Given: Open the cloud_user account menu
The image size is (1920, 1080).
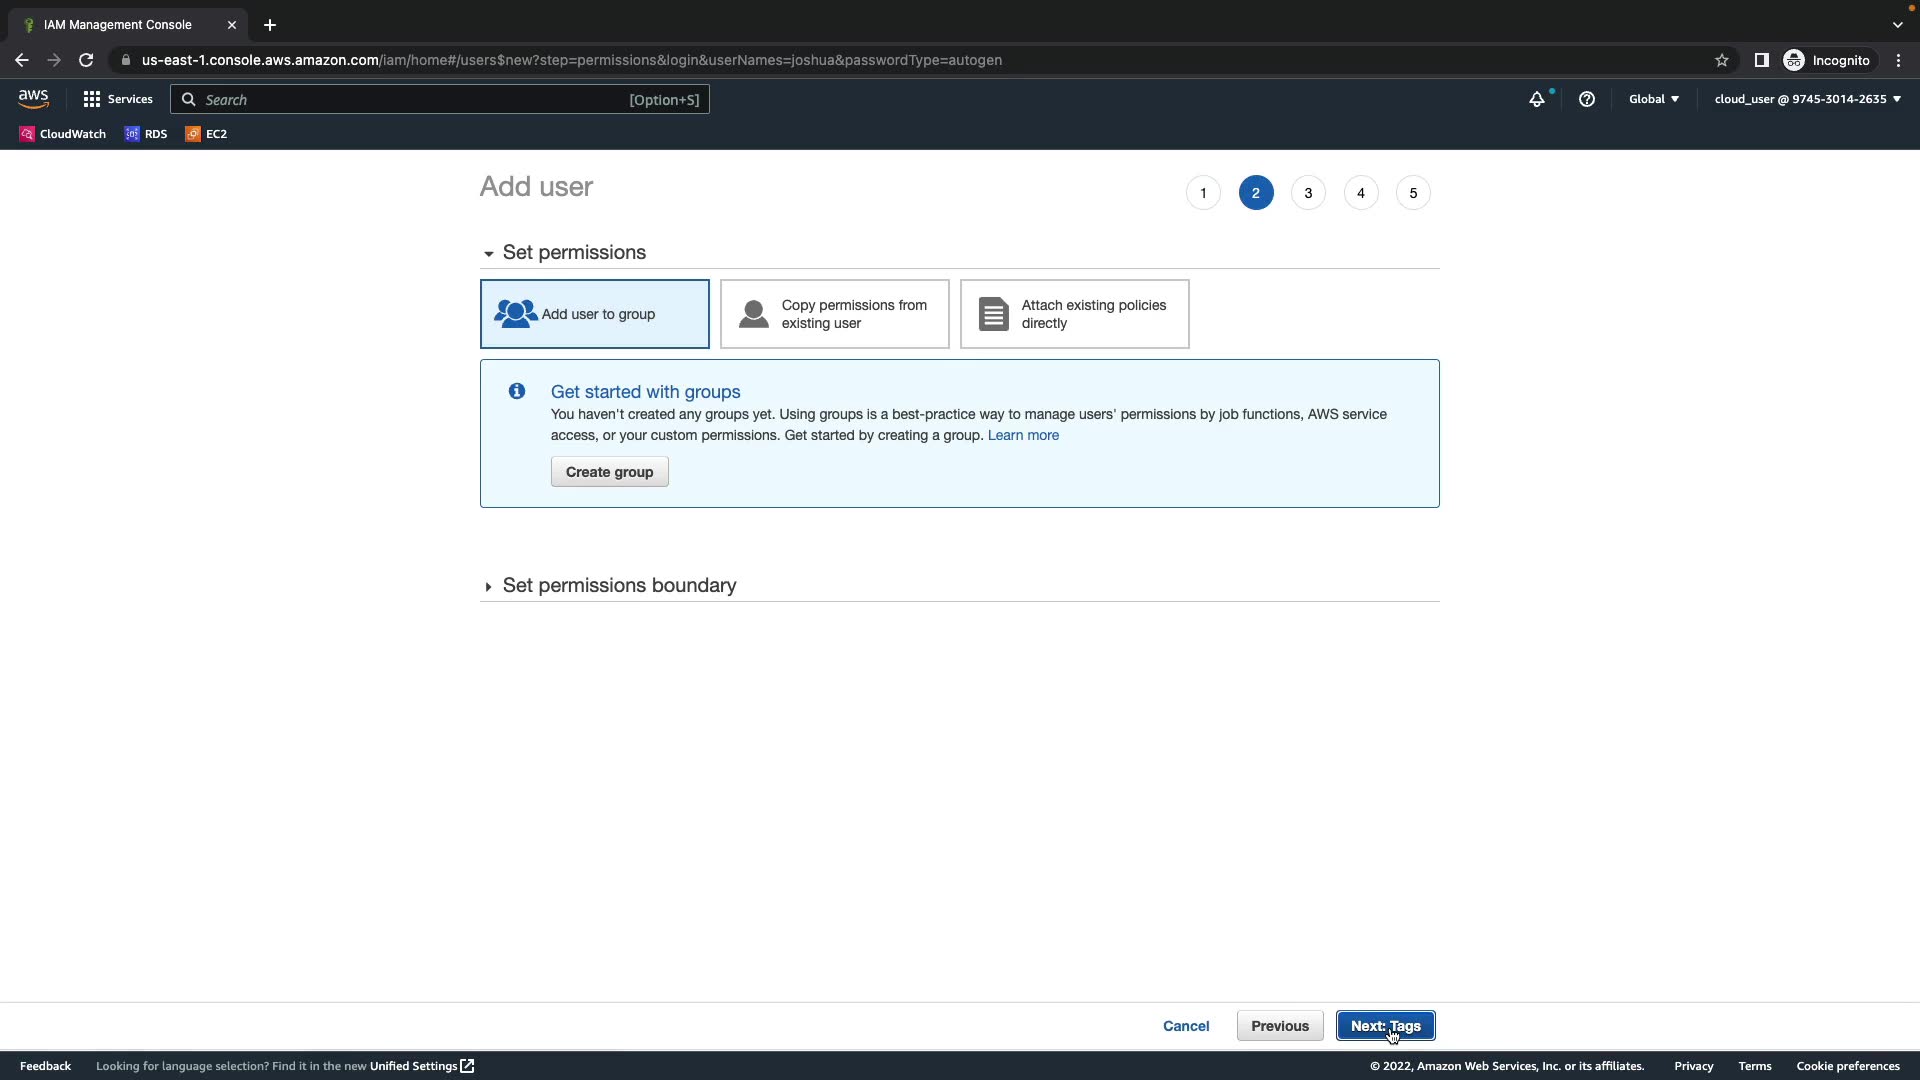Looking at the screenshot, I should pyautogui.click(x=1806, y=99).
